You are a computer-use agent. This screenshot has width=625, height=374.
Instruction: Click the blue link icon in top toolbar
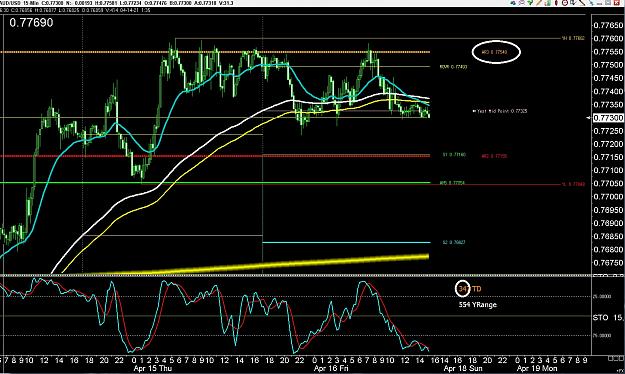[x=513, y=2]
